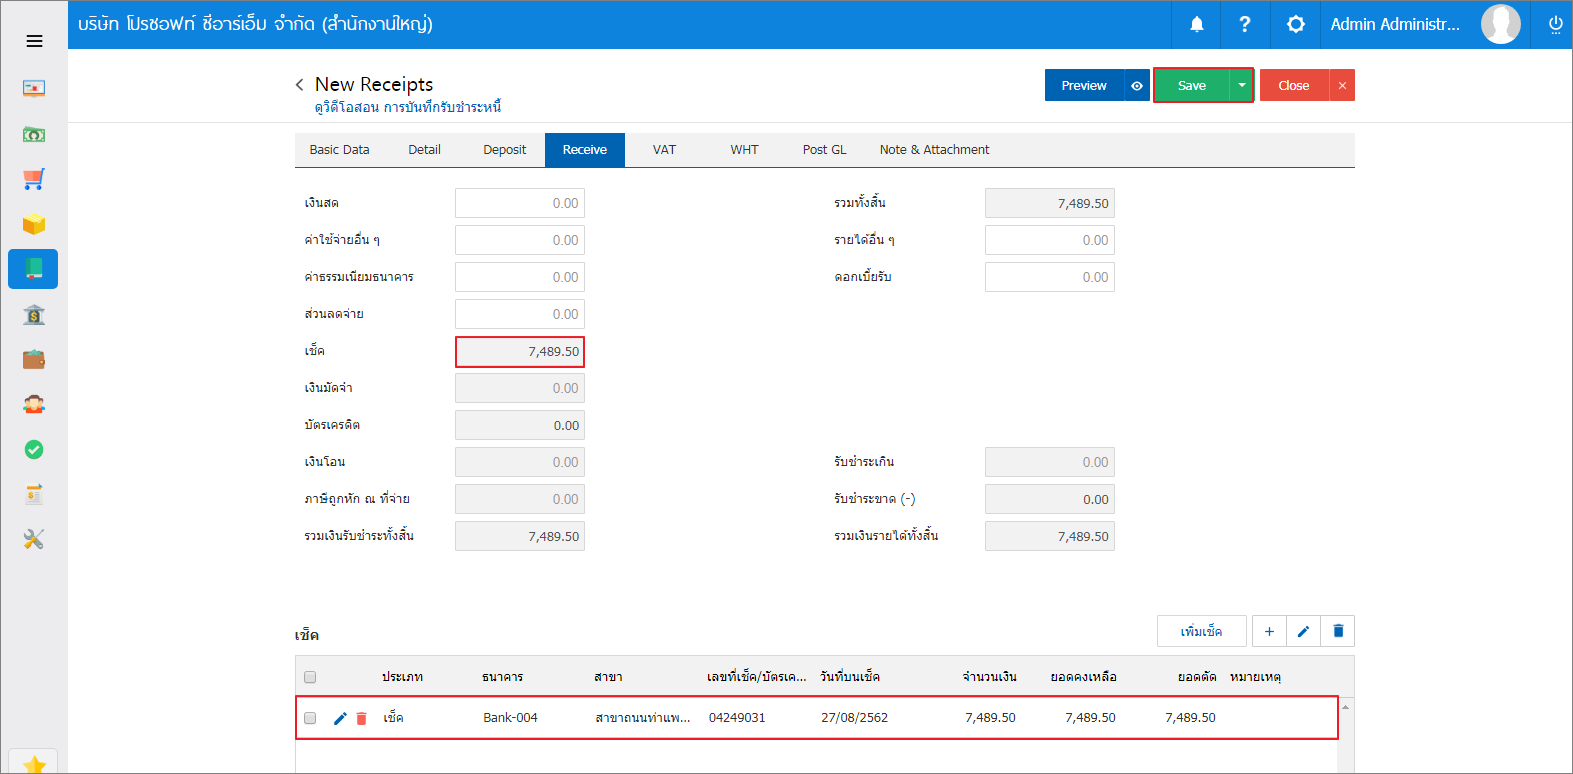Viewport: 1573px width, 774px height.
Task: Click the trash delete icon above cheque table
Action: [x=1338, y=631]
